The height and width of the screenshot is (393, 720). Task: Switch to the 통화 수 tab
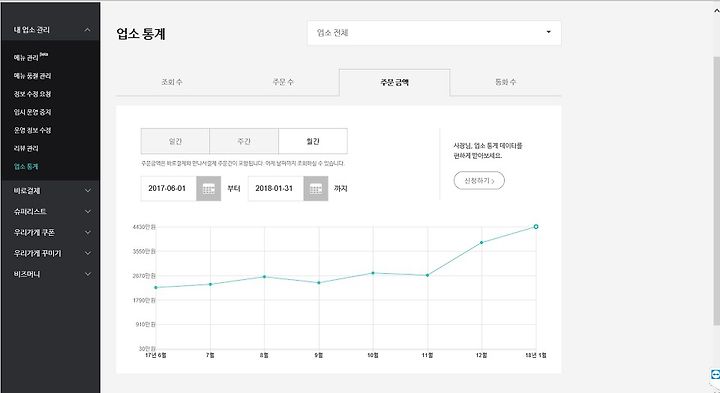click(x=506, y=82)
